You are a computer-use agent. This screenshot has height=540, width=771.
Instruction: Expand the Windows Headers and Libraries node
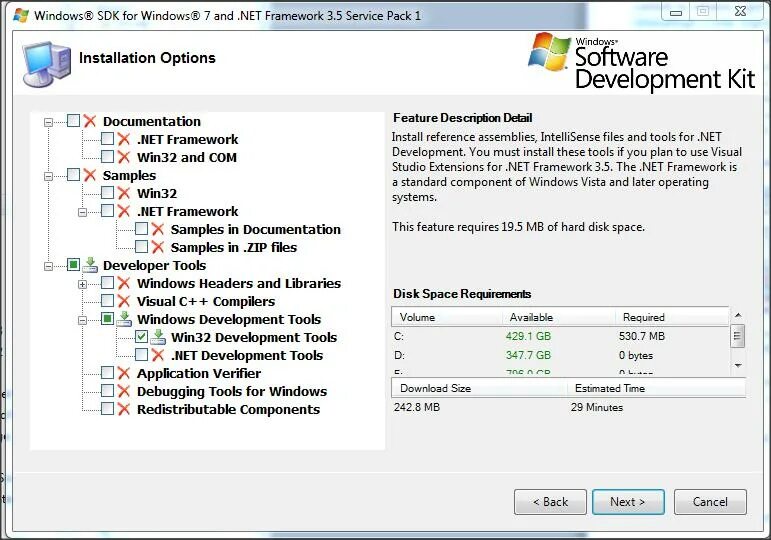(82, 284)
